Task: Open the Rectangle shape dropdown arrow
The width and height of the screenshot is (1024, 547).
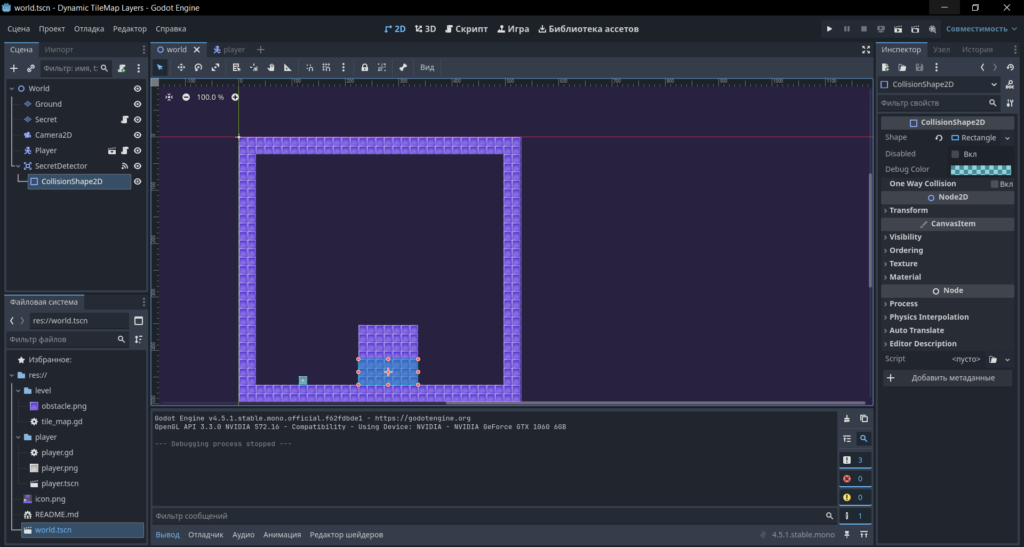Action: (x=1007, y=138)
